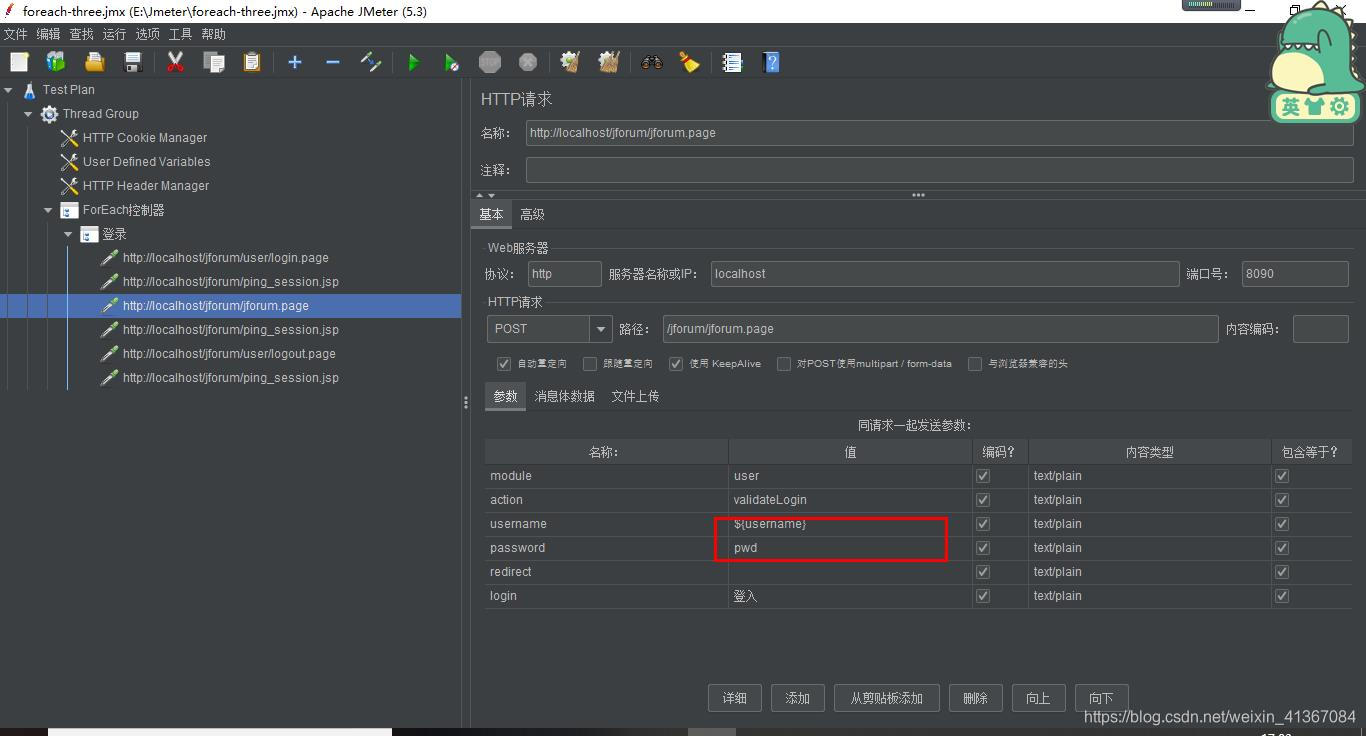Click the 向上 button
Screen dimensions: 1366x736
coord(1038,698)
